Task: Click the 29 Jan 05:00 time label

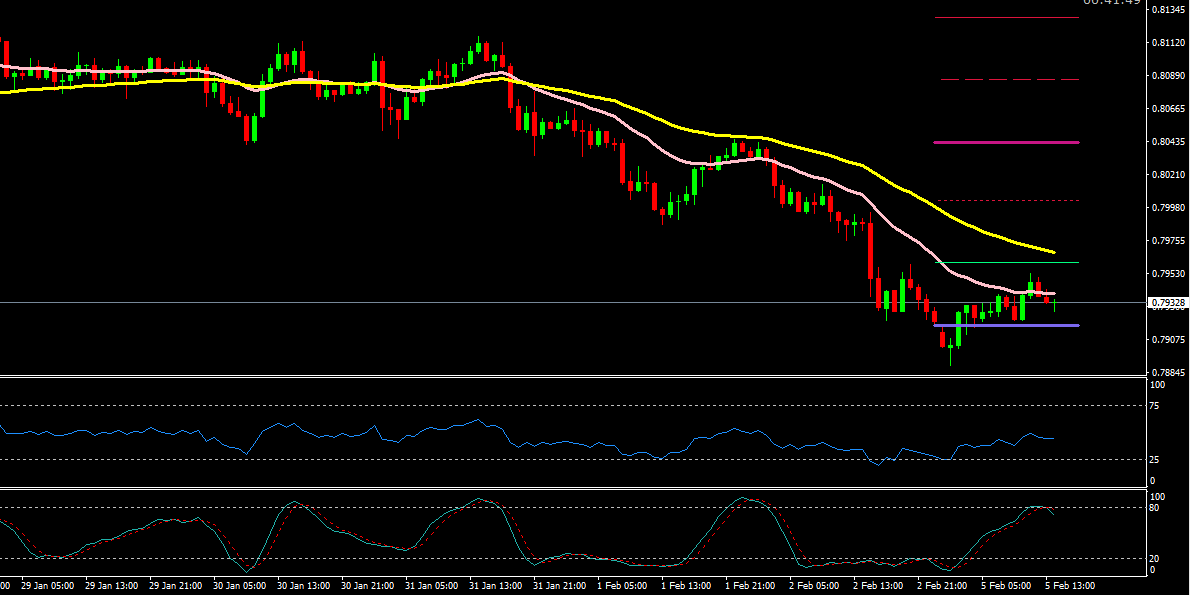Action: (49, 587)
